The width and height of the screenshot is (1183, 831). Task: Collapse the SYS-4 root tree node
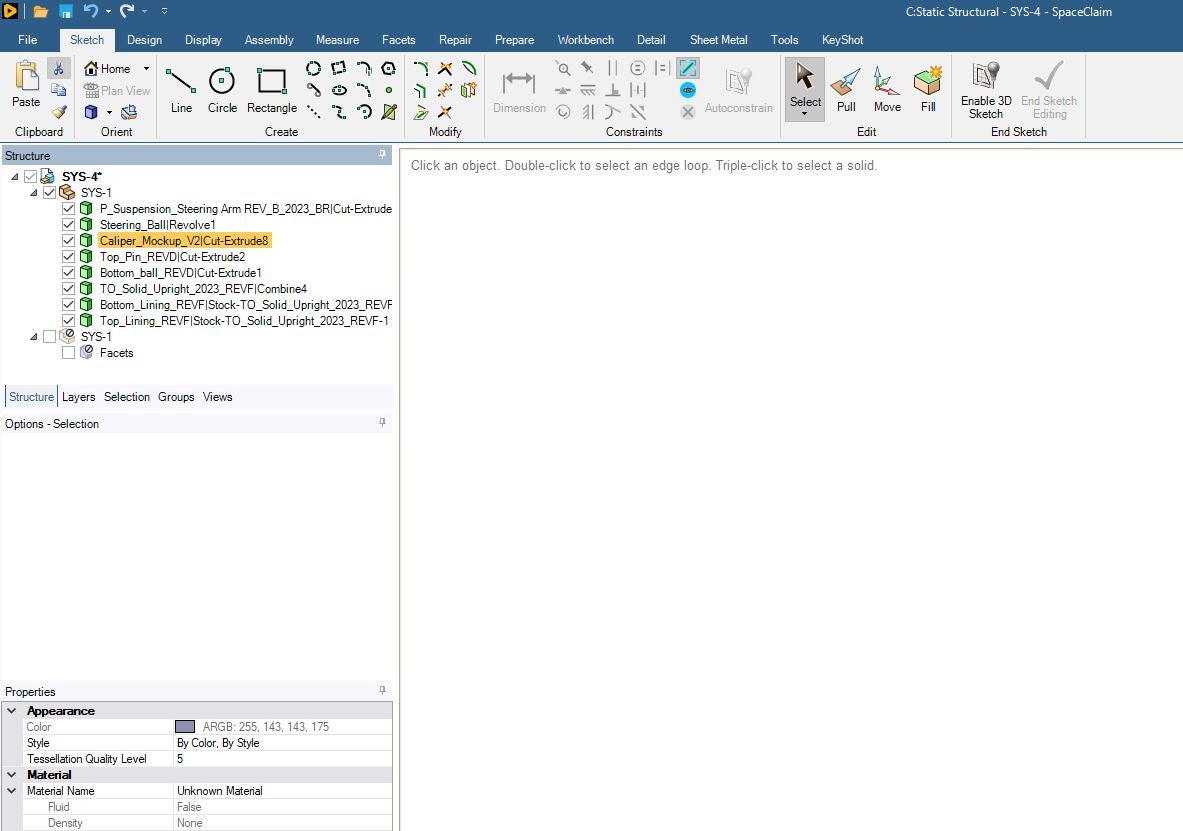pos(14,177)
